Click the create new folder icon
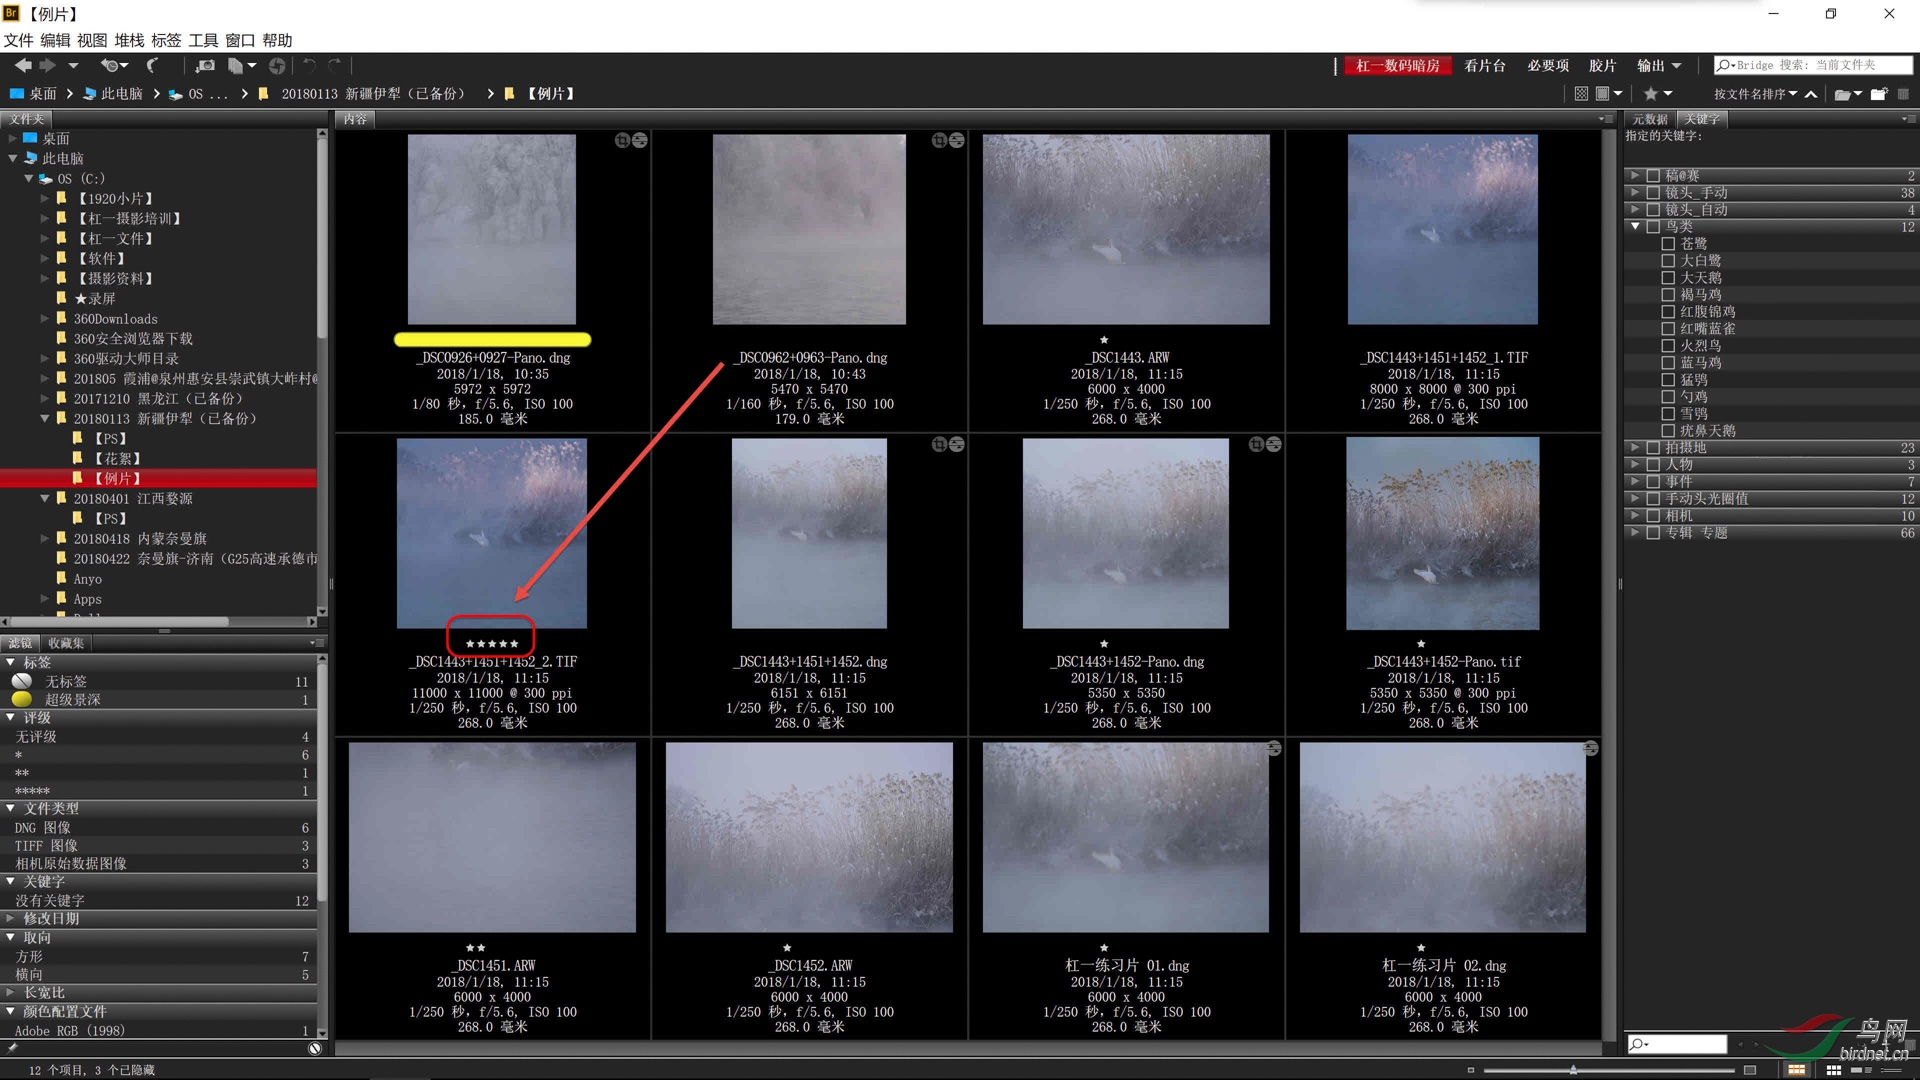Image resolution: width=1920 pixels, height=1080 pixels. pos(1879,93)
